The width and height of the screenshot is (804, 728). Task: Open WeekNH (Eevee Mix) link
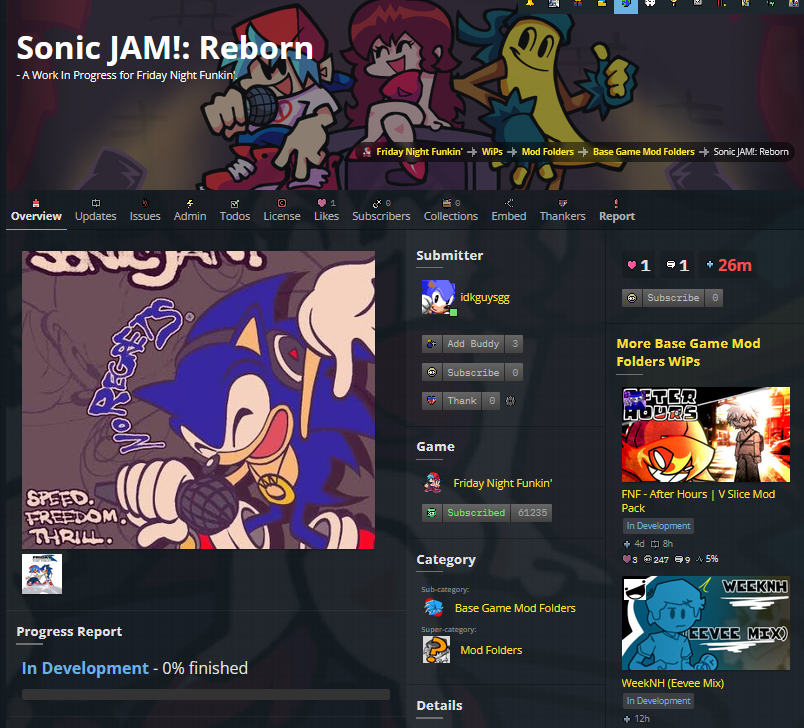672,683
